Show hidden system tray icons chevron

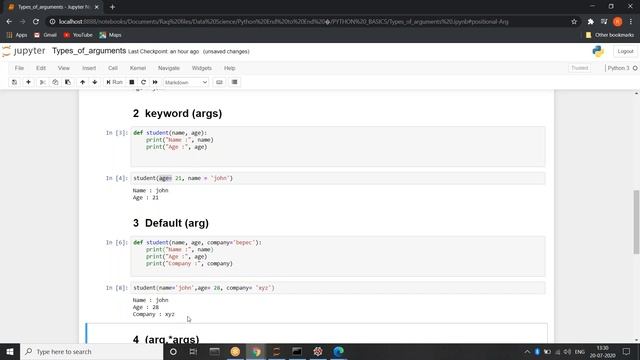pyautogui.click(x=527, y=352)
